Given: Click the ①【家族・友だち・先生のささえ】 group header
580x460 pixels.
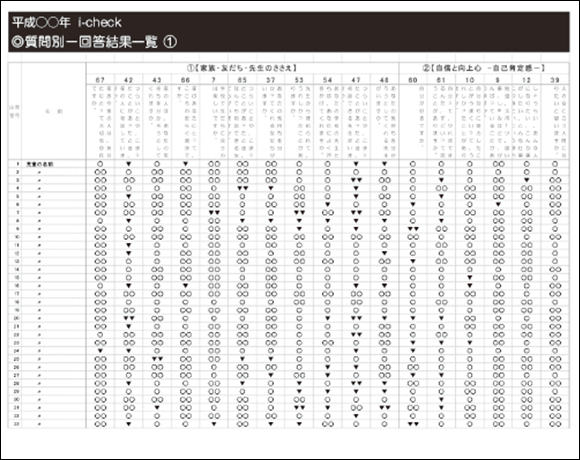Looking at the screenshot, I should 242,68.
